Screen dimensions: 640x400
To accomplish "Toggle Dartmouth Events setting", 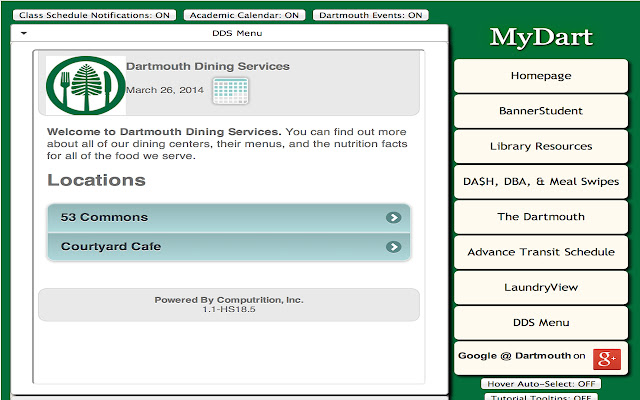I will 371,15.
